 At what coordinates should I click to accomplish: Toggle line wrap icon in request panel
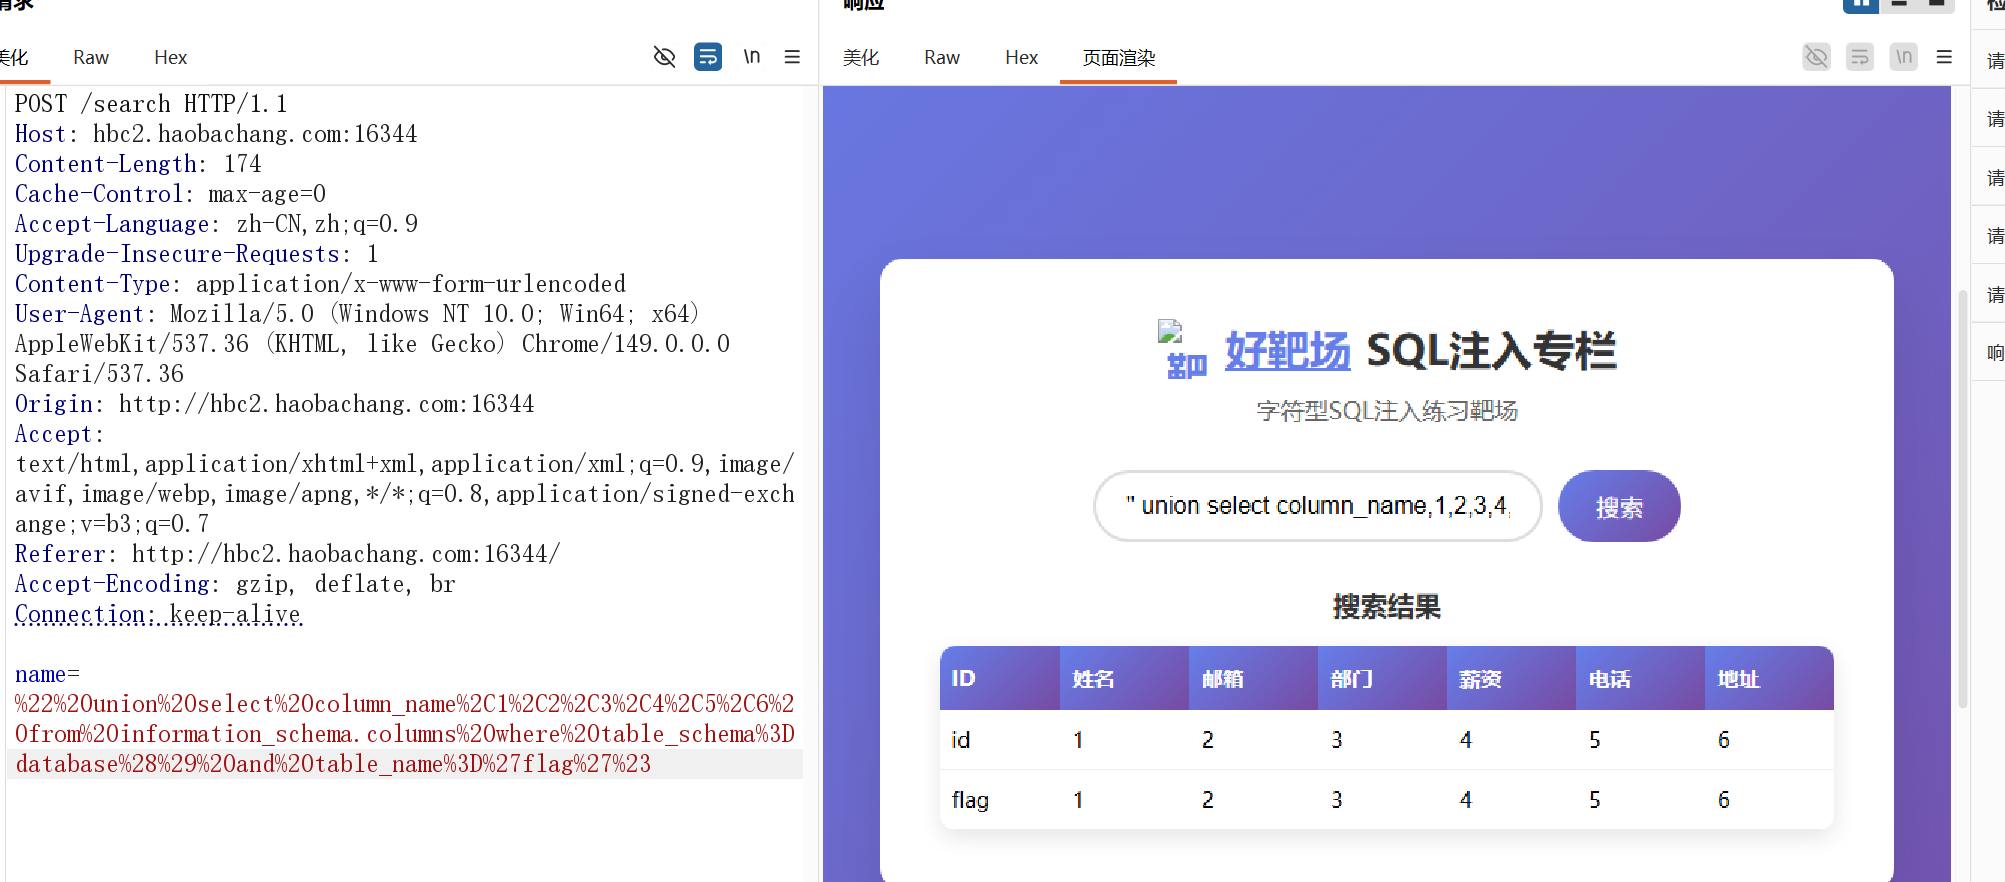(708, 57)
